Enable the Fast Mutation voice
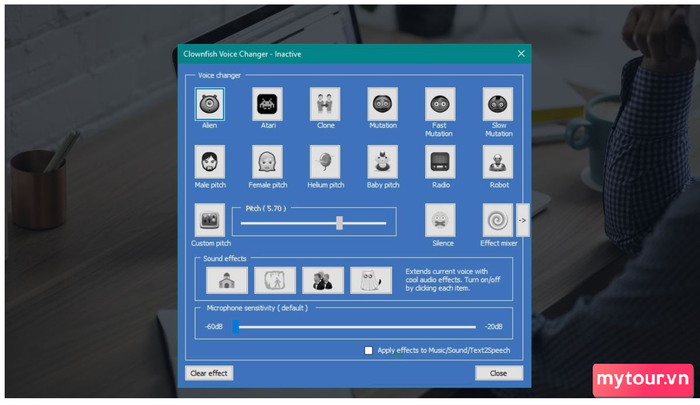 coord(440,104)
